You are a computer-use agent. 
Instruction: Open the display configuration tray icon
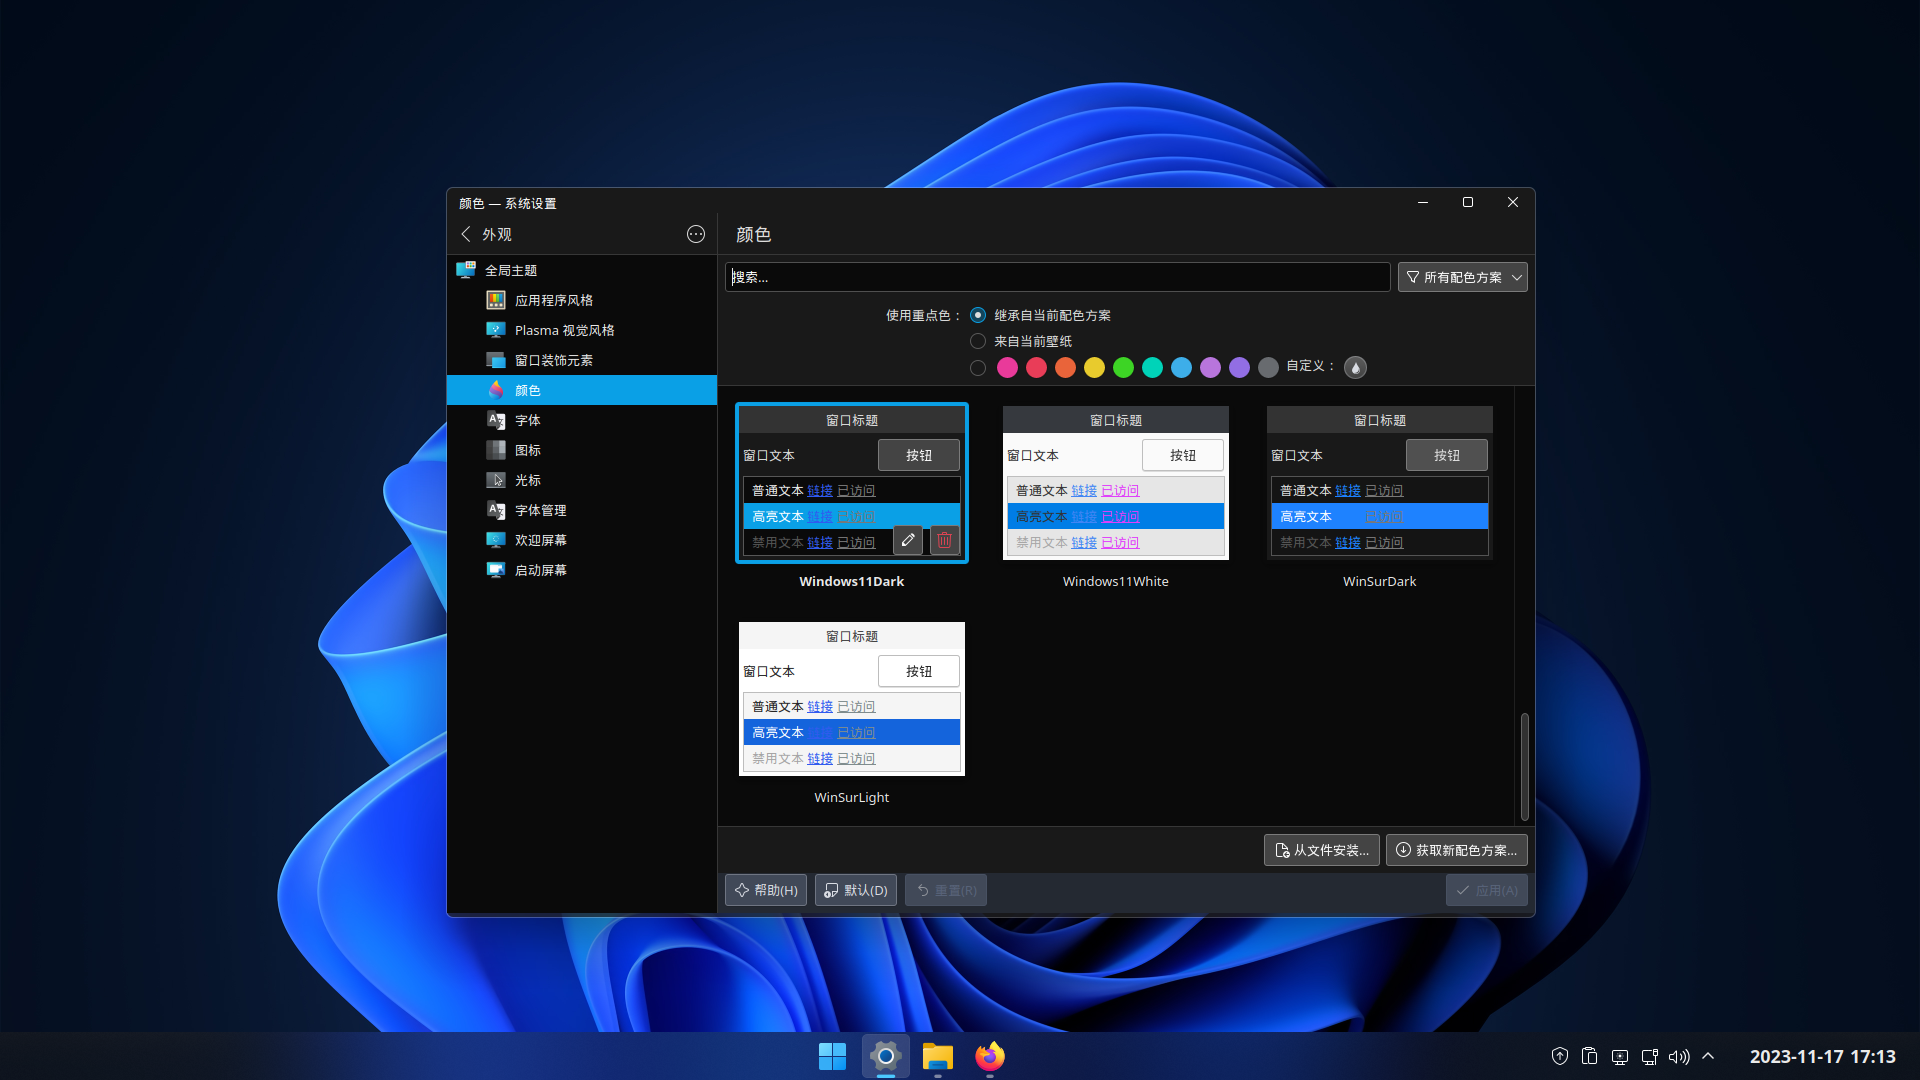coord(1619,1056)
